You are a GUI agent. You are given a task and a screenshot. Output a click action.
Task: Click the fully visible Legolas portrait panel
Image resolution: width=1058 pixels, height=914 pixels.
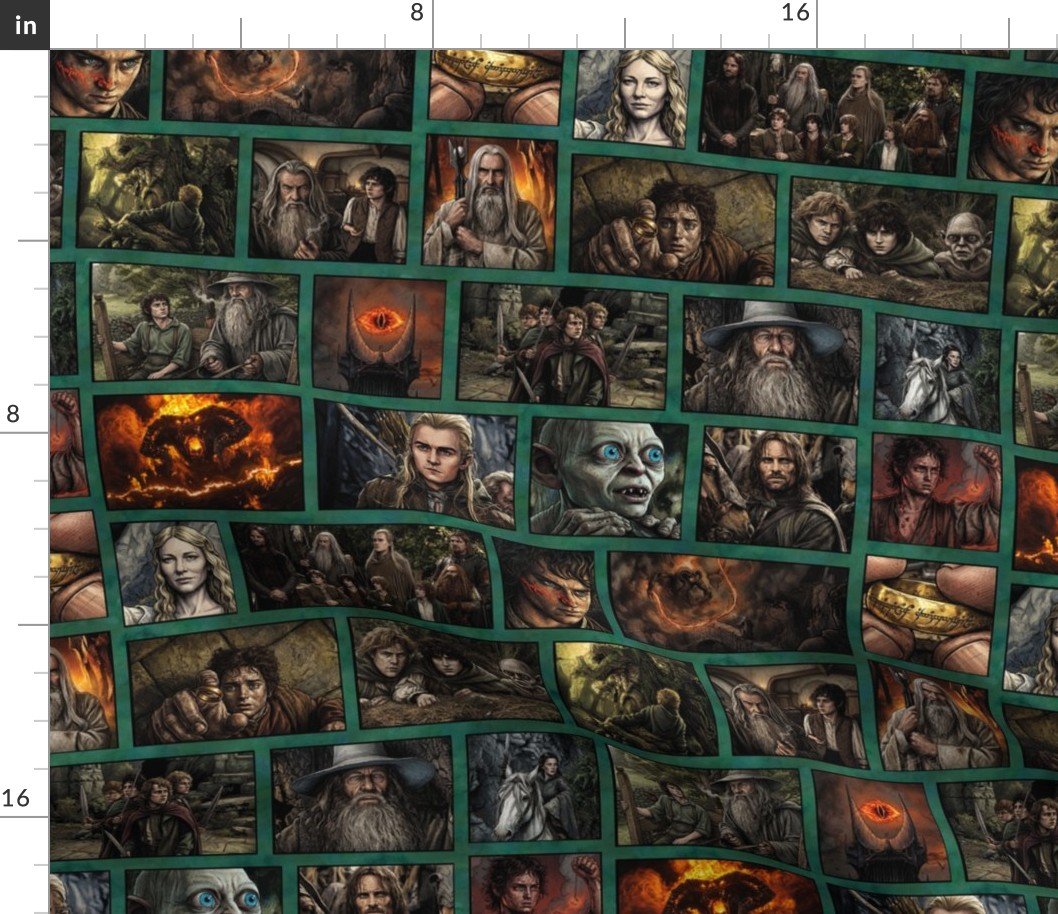coord(416,465)
